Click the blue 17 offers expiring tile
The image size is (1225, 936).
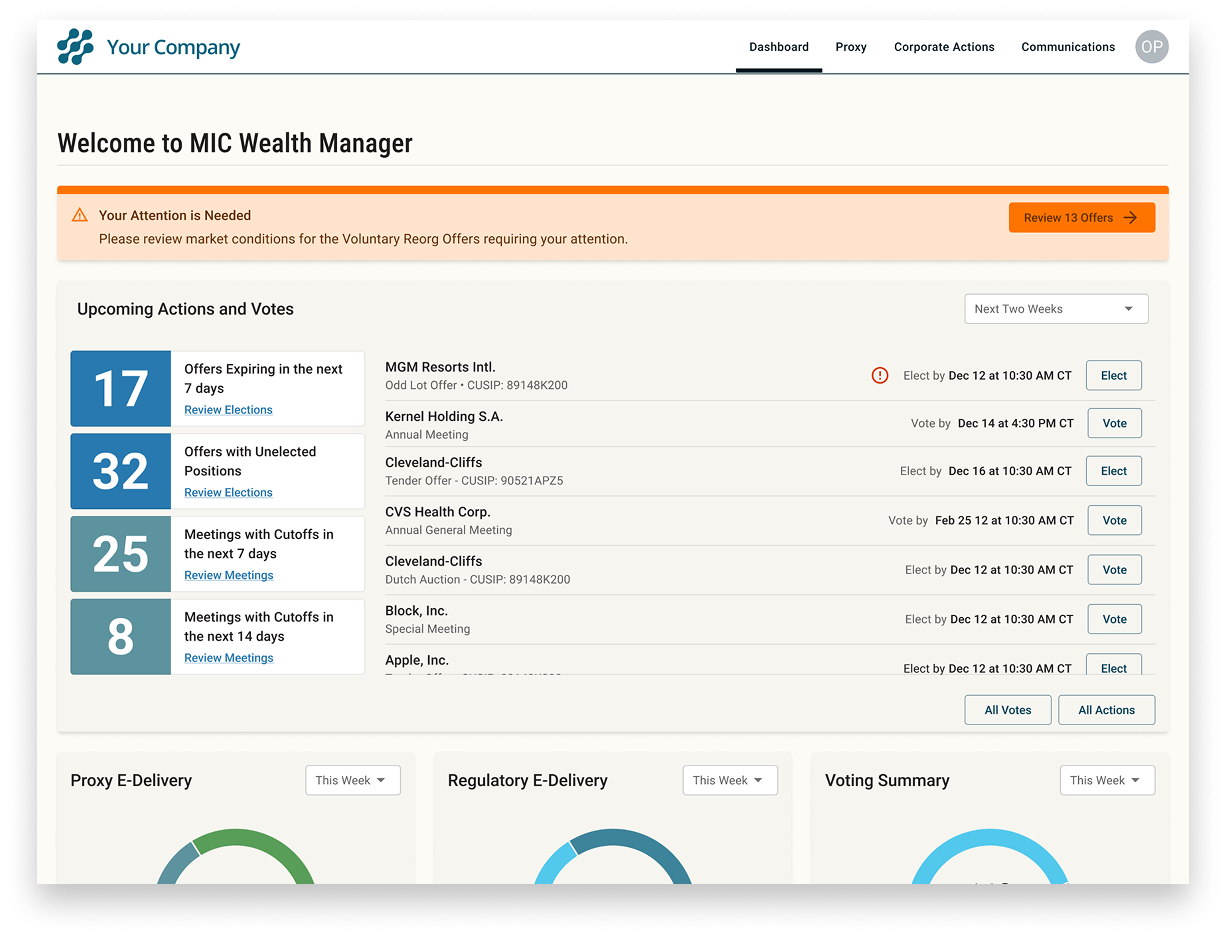pos(121,389)
